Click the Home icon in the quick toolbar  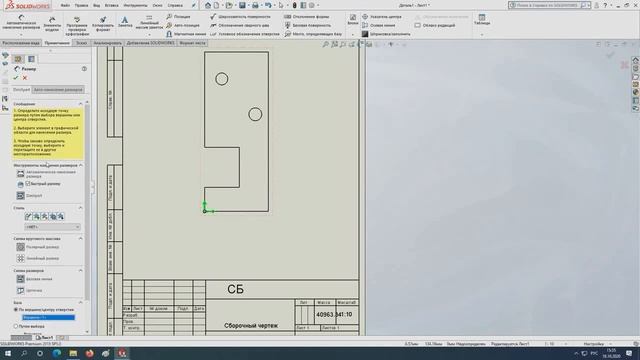point(208,5)
